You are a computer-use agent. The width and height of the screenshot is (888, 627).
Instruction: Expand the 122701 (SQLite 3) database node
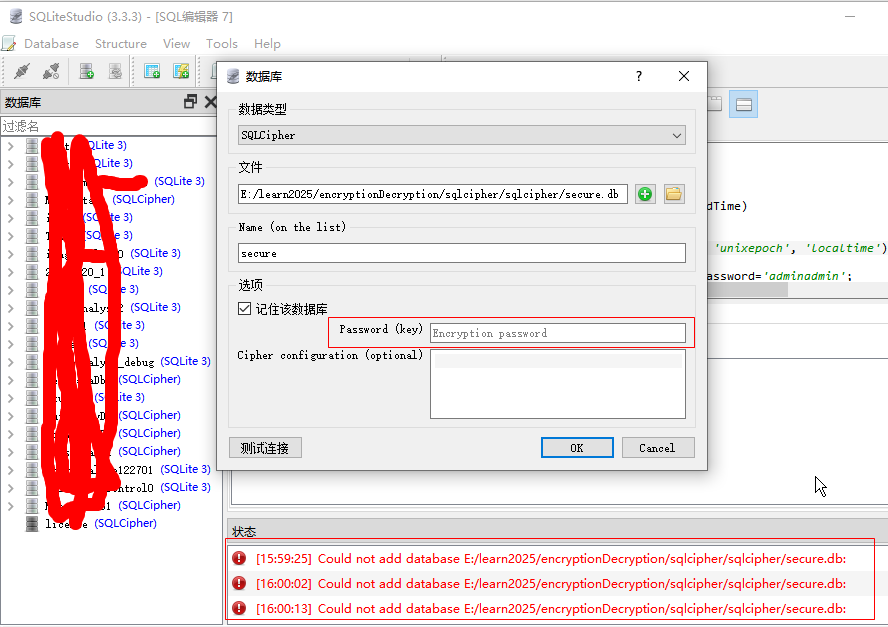(11, 470)
